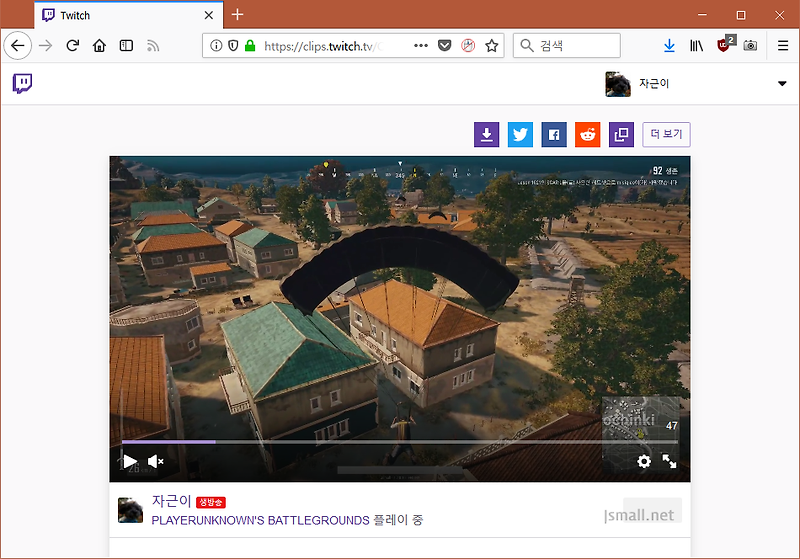The height and width of the screenshot is (559, 800).
Task: Click the RSS feed icon
Action: click(x=153, y=46)
